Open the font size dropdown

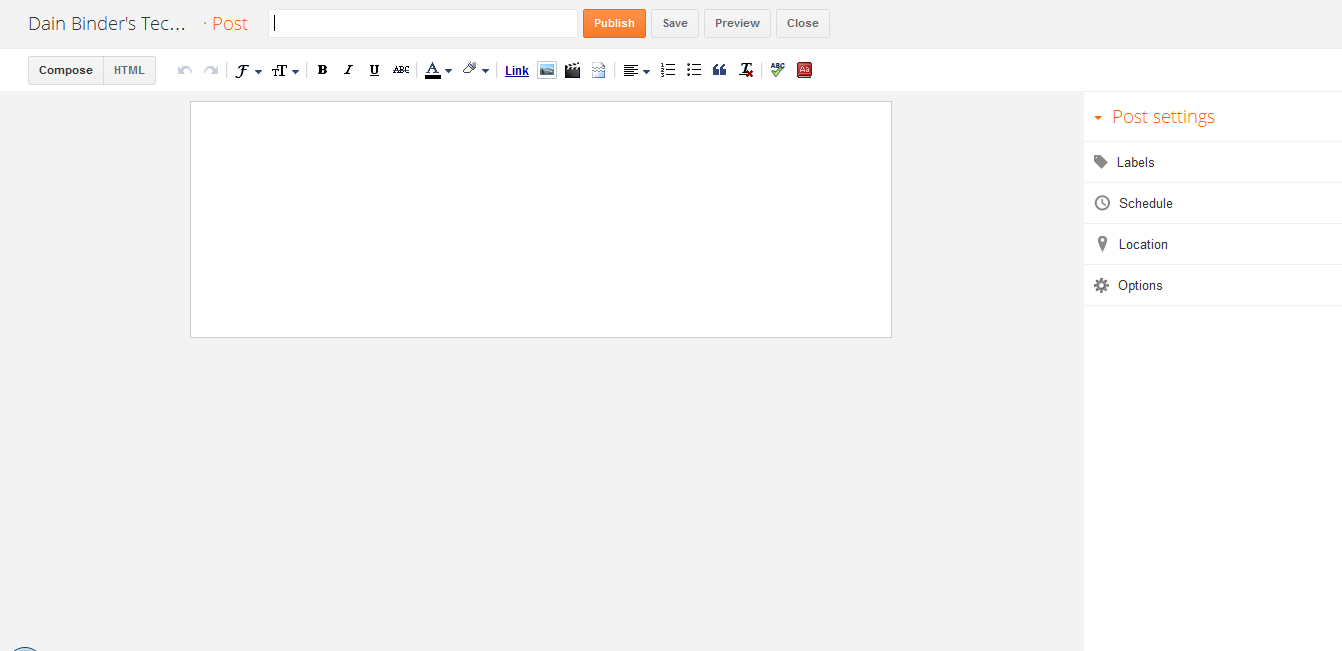(285, 71)
